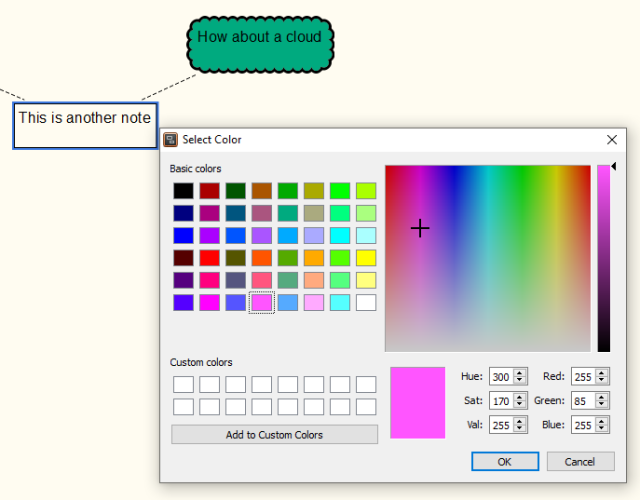Click the vertical brightness slider bar
The image size is (640, 500).
click(x=604, y=258)
